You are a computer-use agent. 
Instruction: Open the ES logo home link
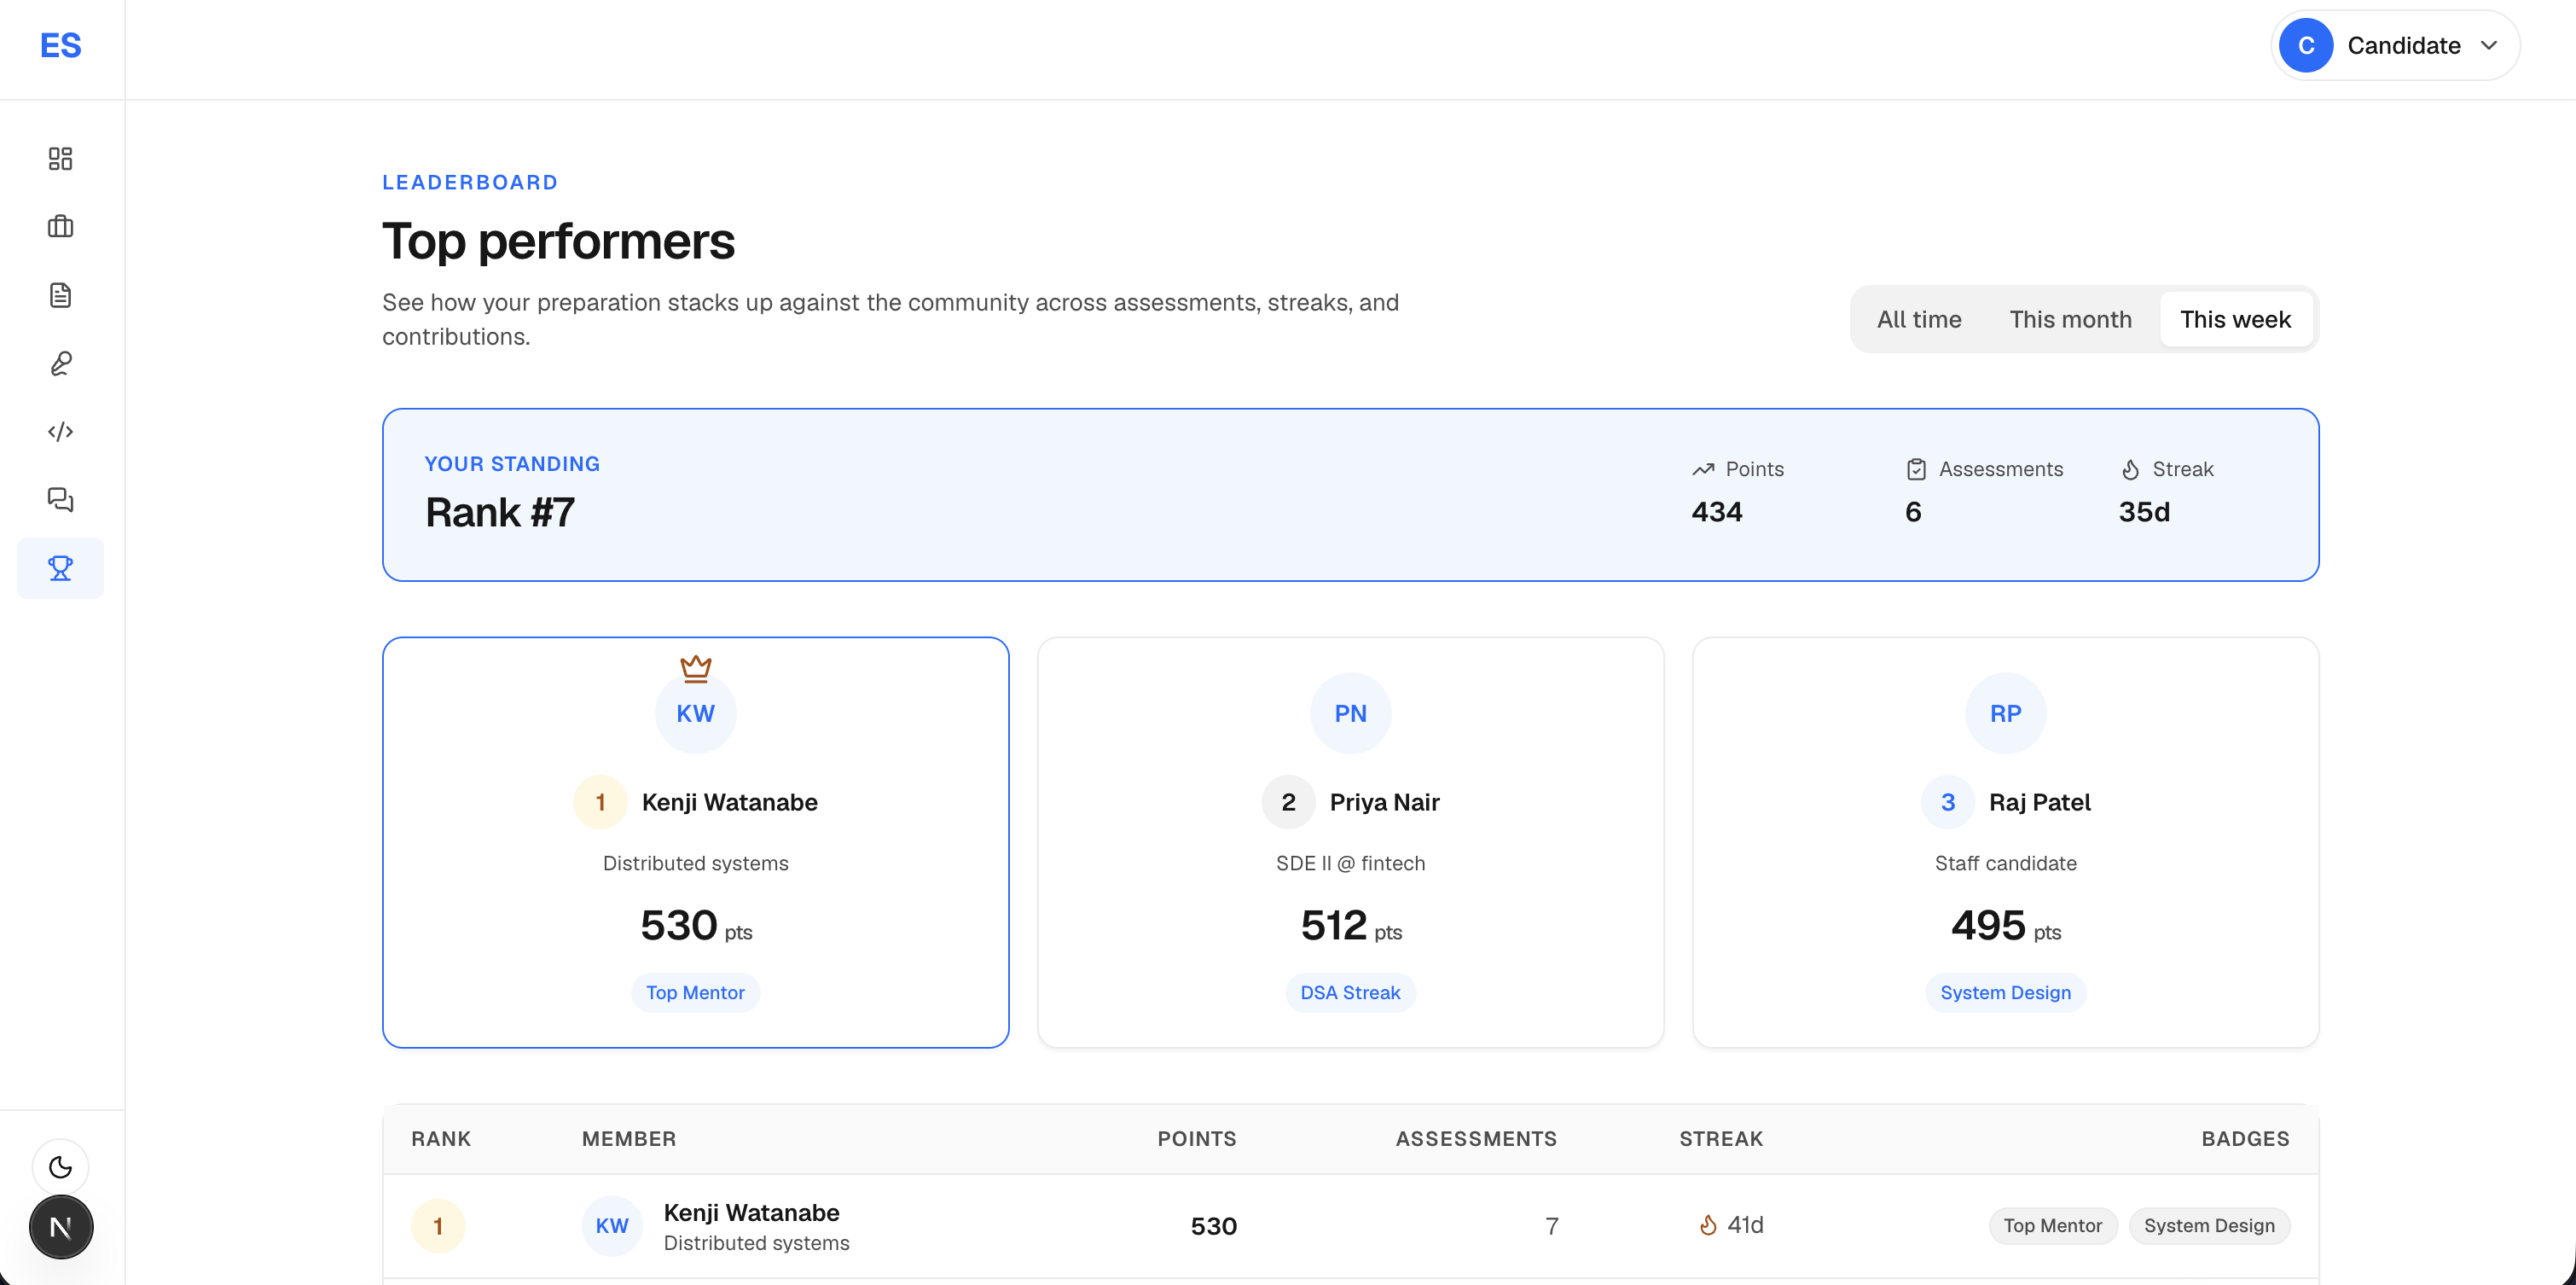click(x=60, y=46)
